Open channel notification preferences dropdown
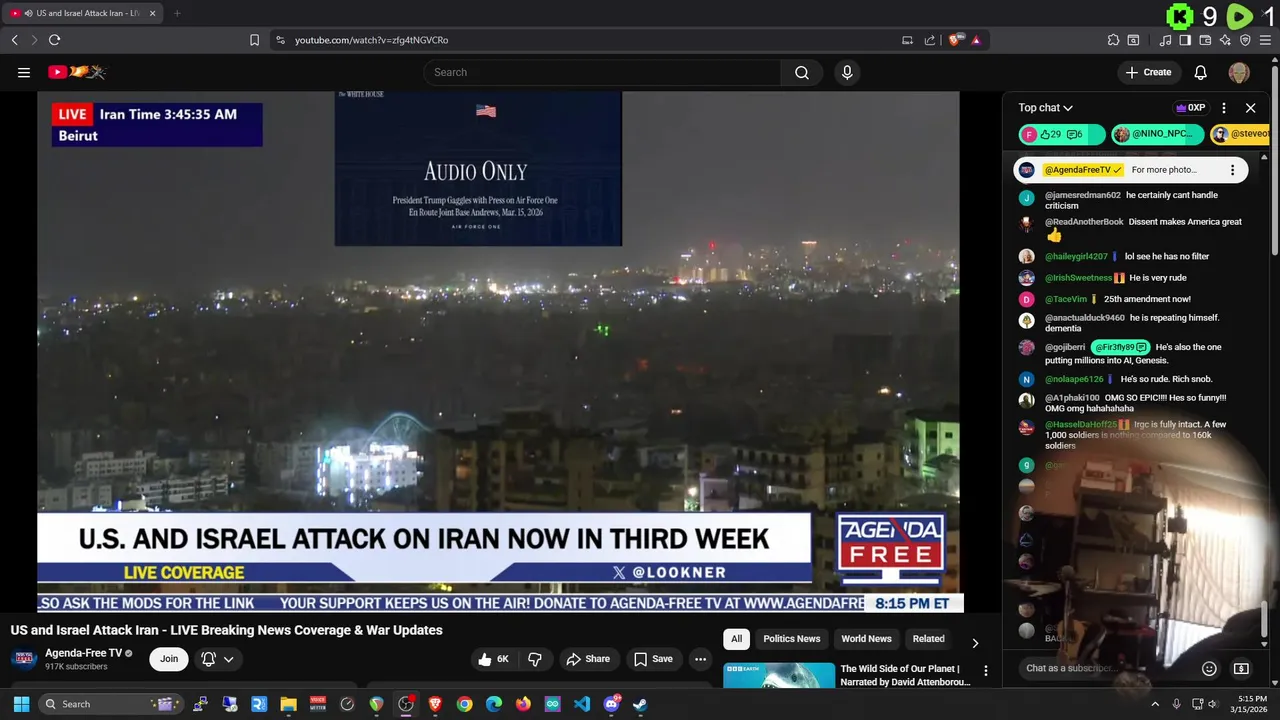Viewport: 1280px width, 720px height. 217,659
